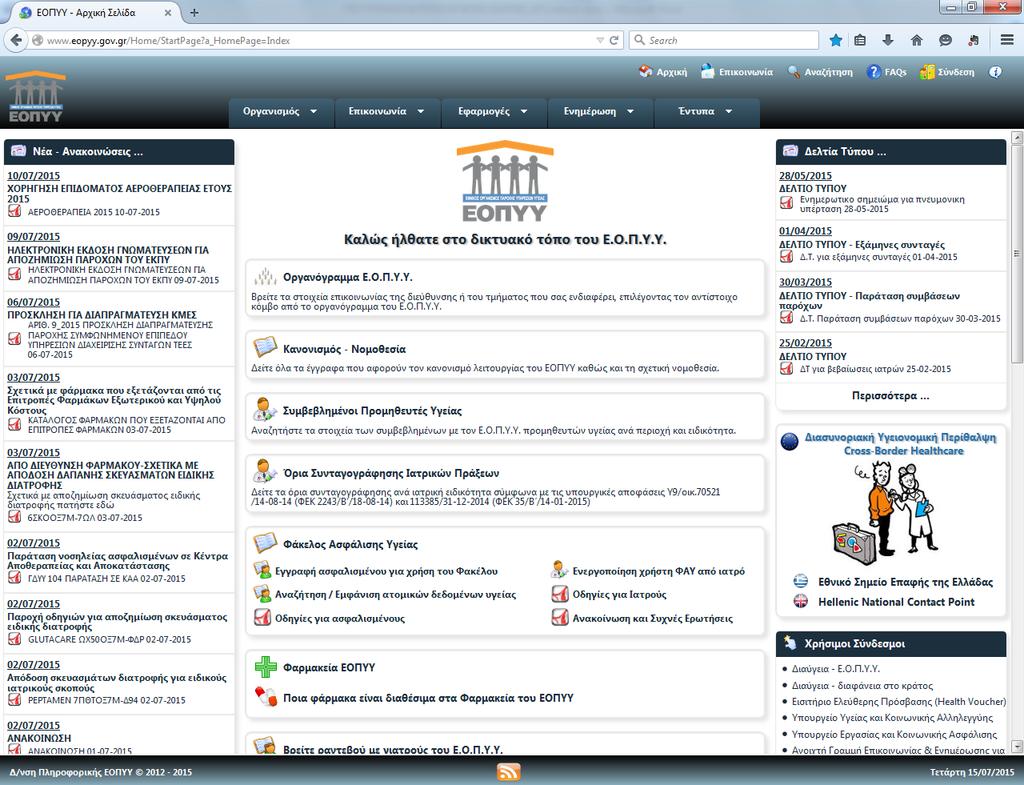Click the Greek flag icon

point(801,581)
